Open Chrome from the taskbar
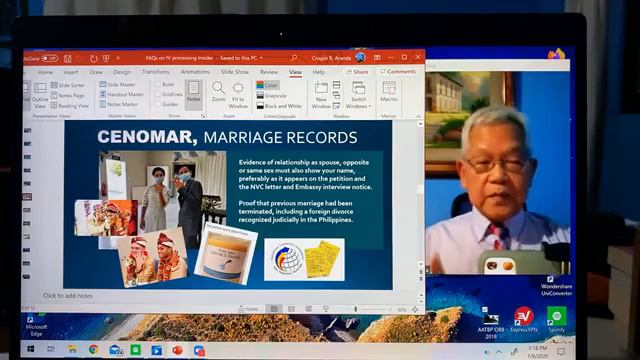The width and height of the screenshot is (640, 360). tap(93, 349)
